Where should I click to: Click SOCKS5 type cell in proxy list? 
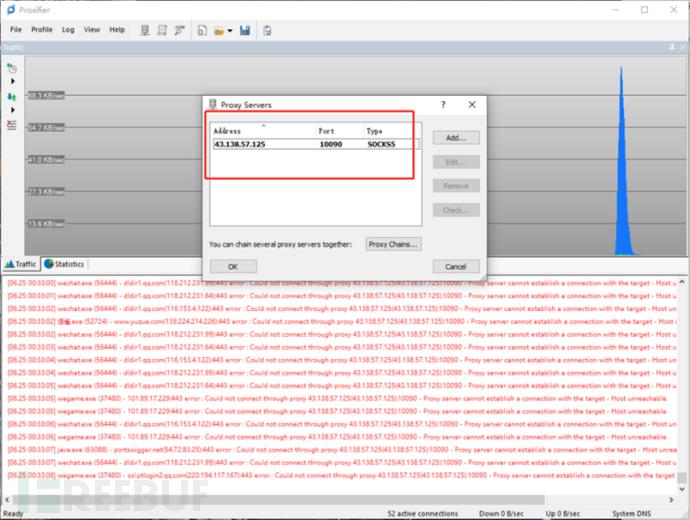click(382, 144)
